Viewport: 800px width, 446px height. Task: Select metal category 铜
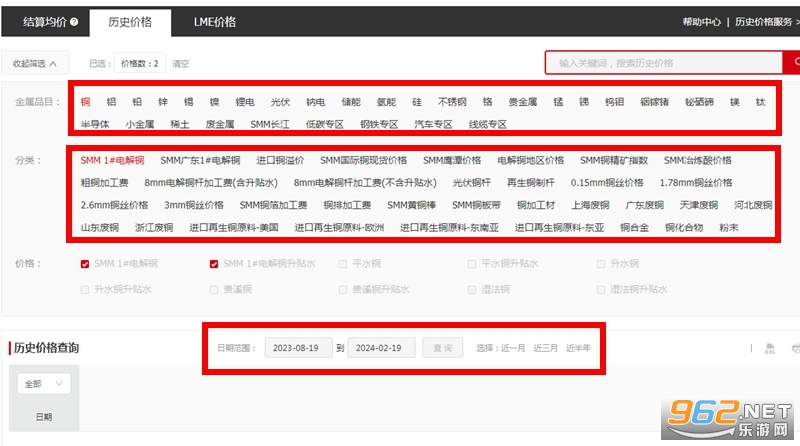(x=85, y=102)
